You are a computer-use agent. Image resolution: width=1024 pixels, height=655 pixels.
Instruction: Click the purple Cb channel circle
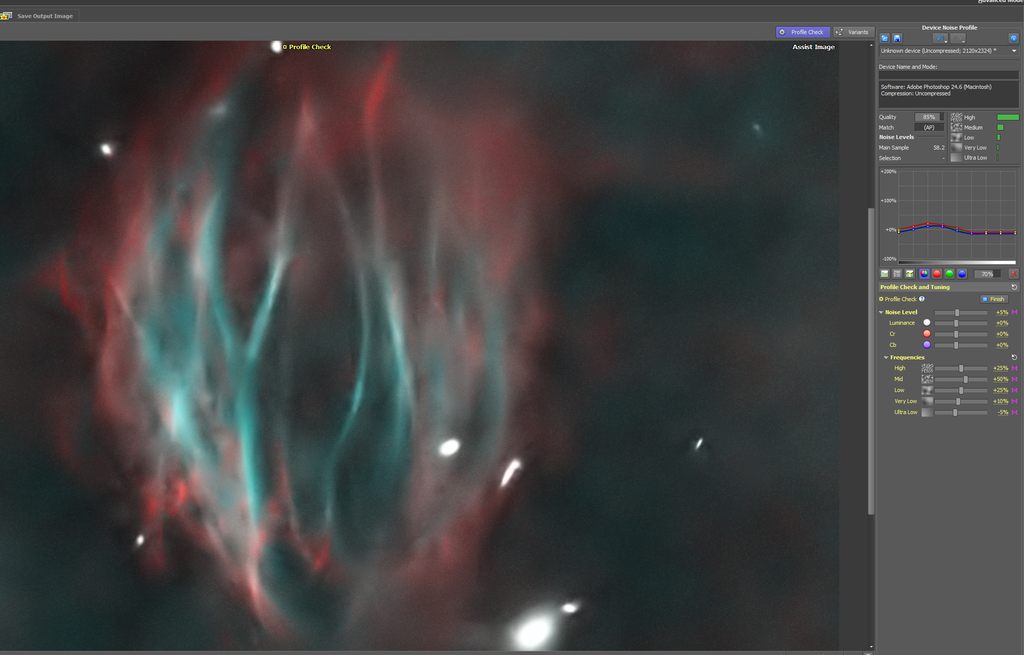pos(927,345)
